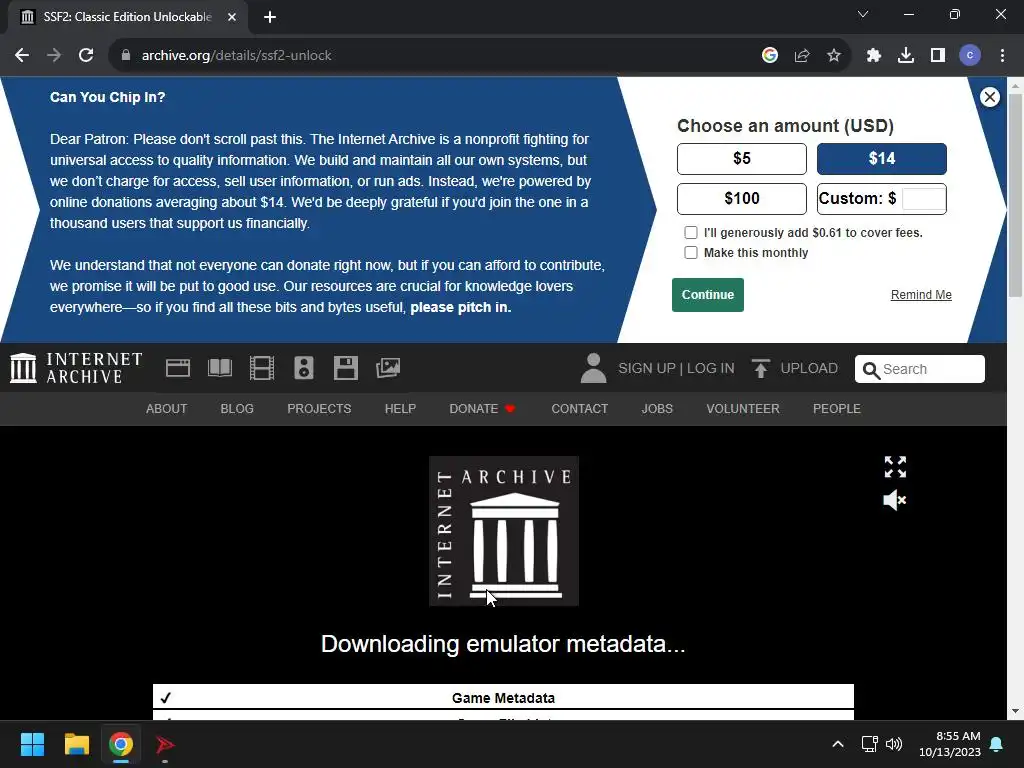Click the UPLOAD link

tap(808, 368)
